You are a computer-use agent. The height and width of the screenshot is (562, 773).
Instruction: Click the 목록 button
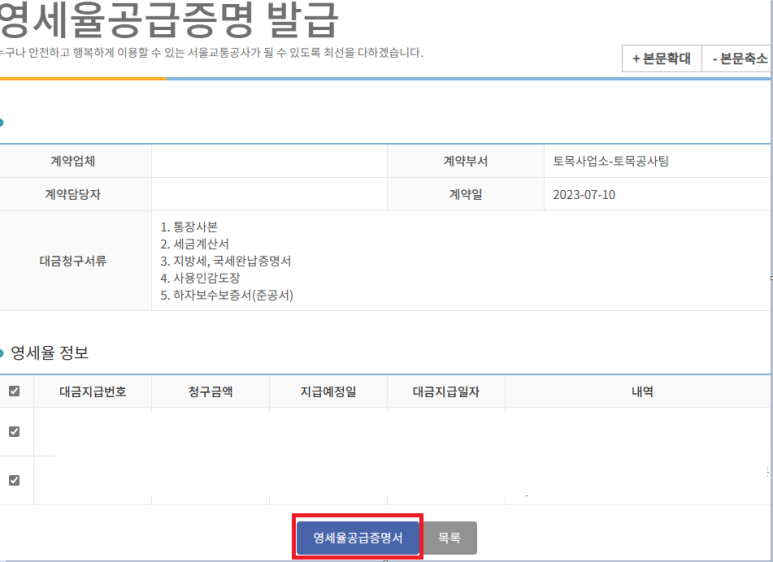(449, 538)
